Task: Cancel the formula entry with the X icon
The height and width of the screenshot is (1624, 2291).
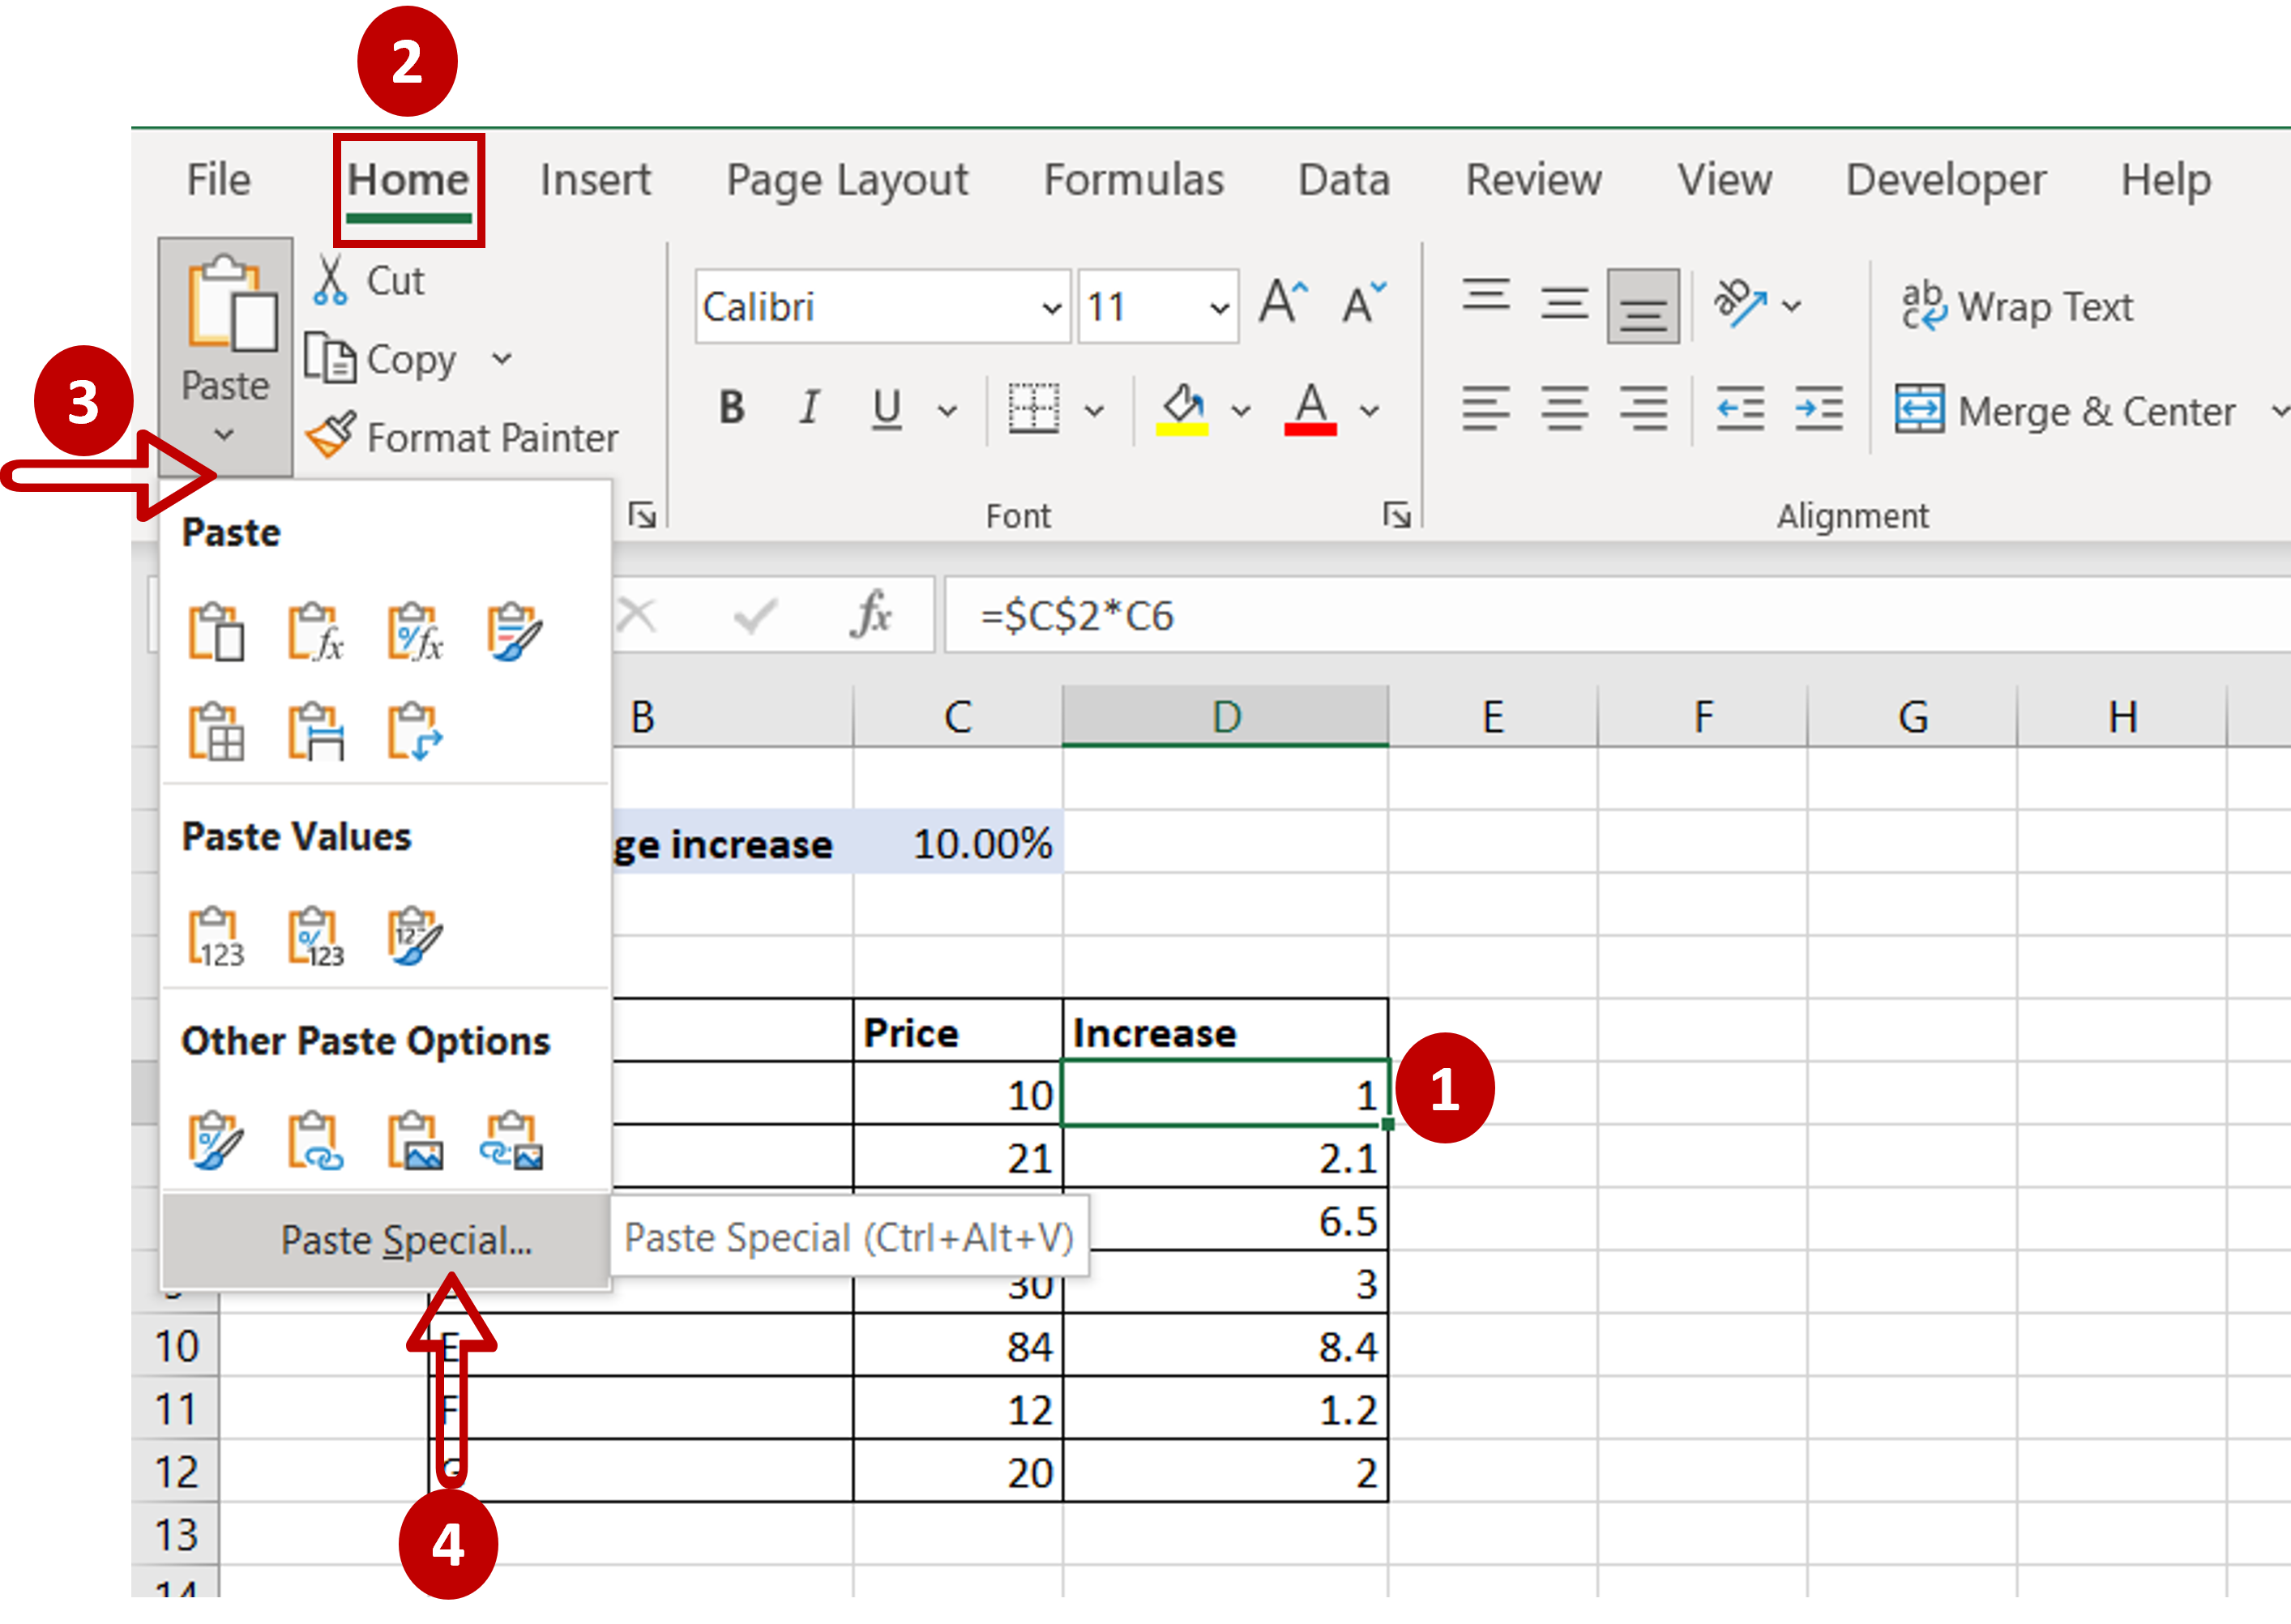Action: click(x=636, y=615)
